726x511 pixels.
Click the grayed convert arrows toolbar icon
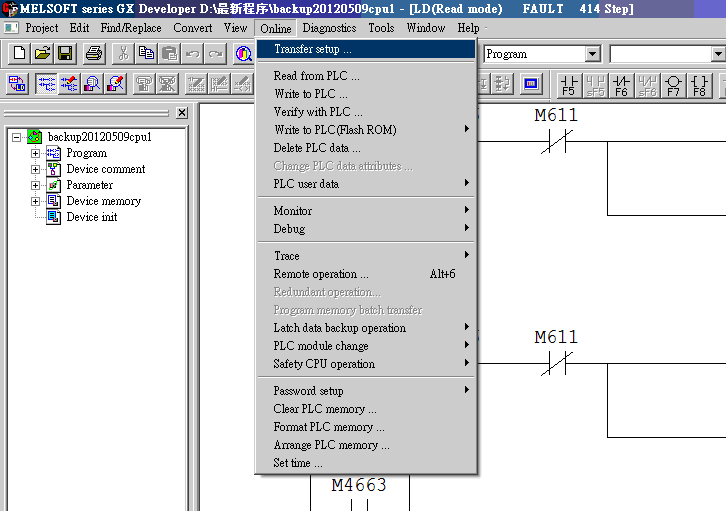[x=502, y=84]
